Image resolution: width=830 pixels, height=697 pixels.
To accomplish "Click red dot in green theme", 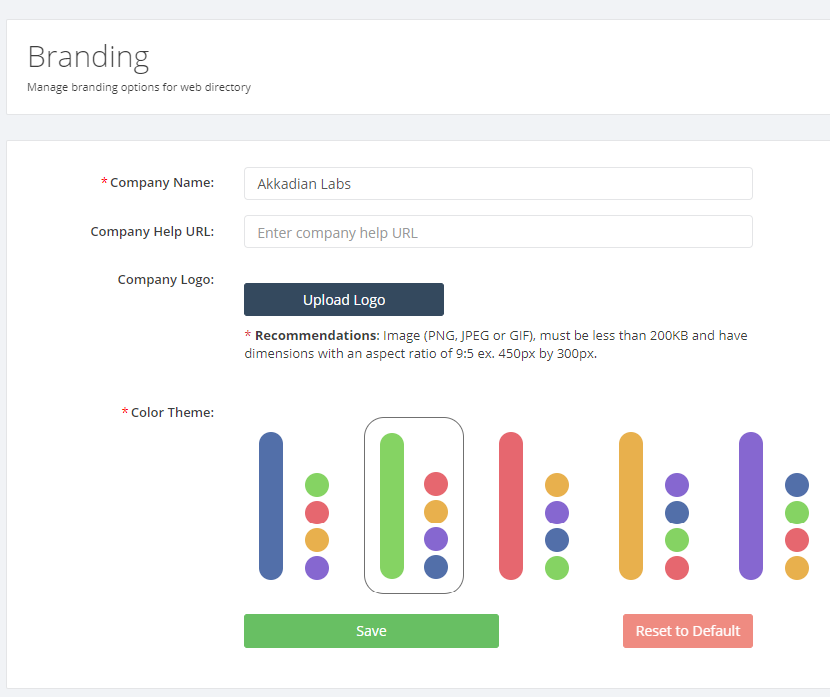I will pyautogui.click(x=436, y=484).
